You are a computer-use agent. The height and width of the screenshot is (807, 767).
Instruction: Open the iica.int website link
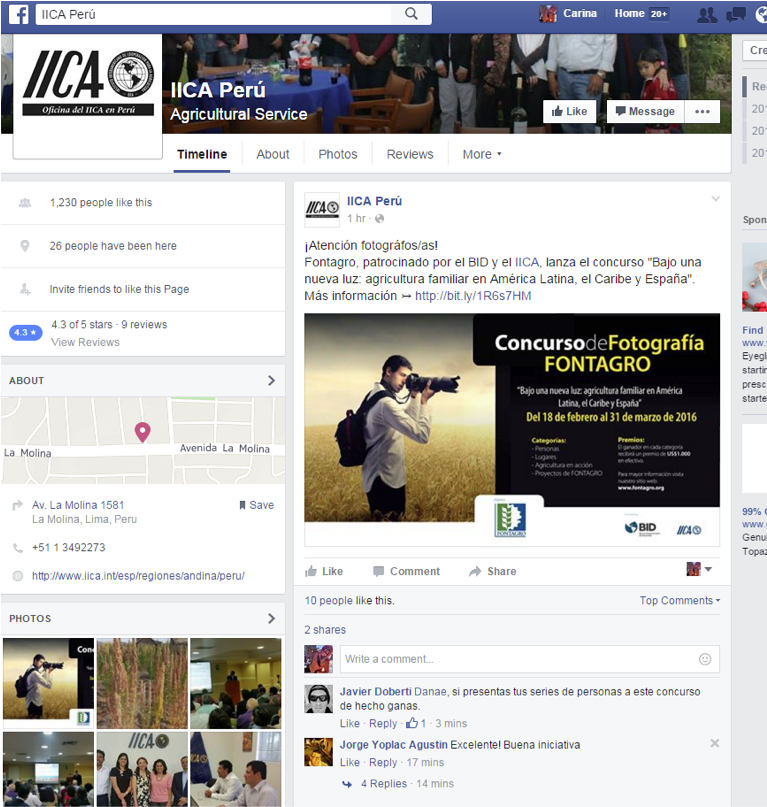[138, 576]
